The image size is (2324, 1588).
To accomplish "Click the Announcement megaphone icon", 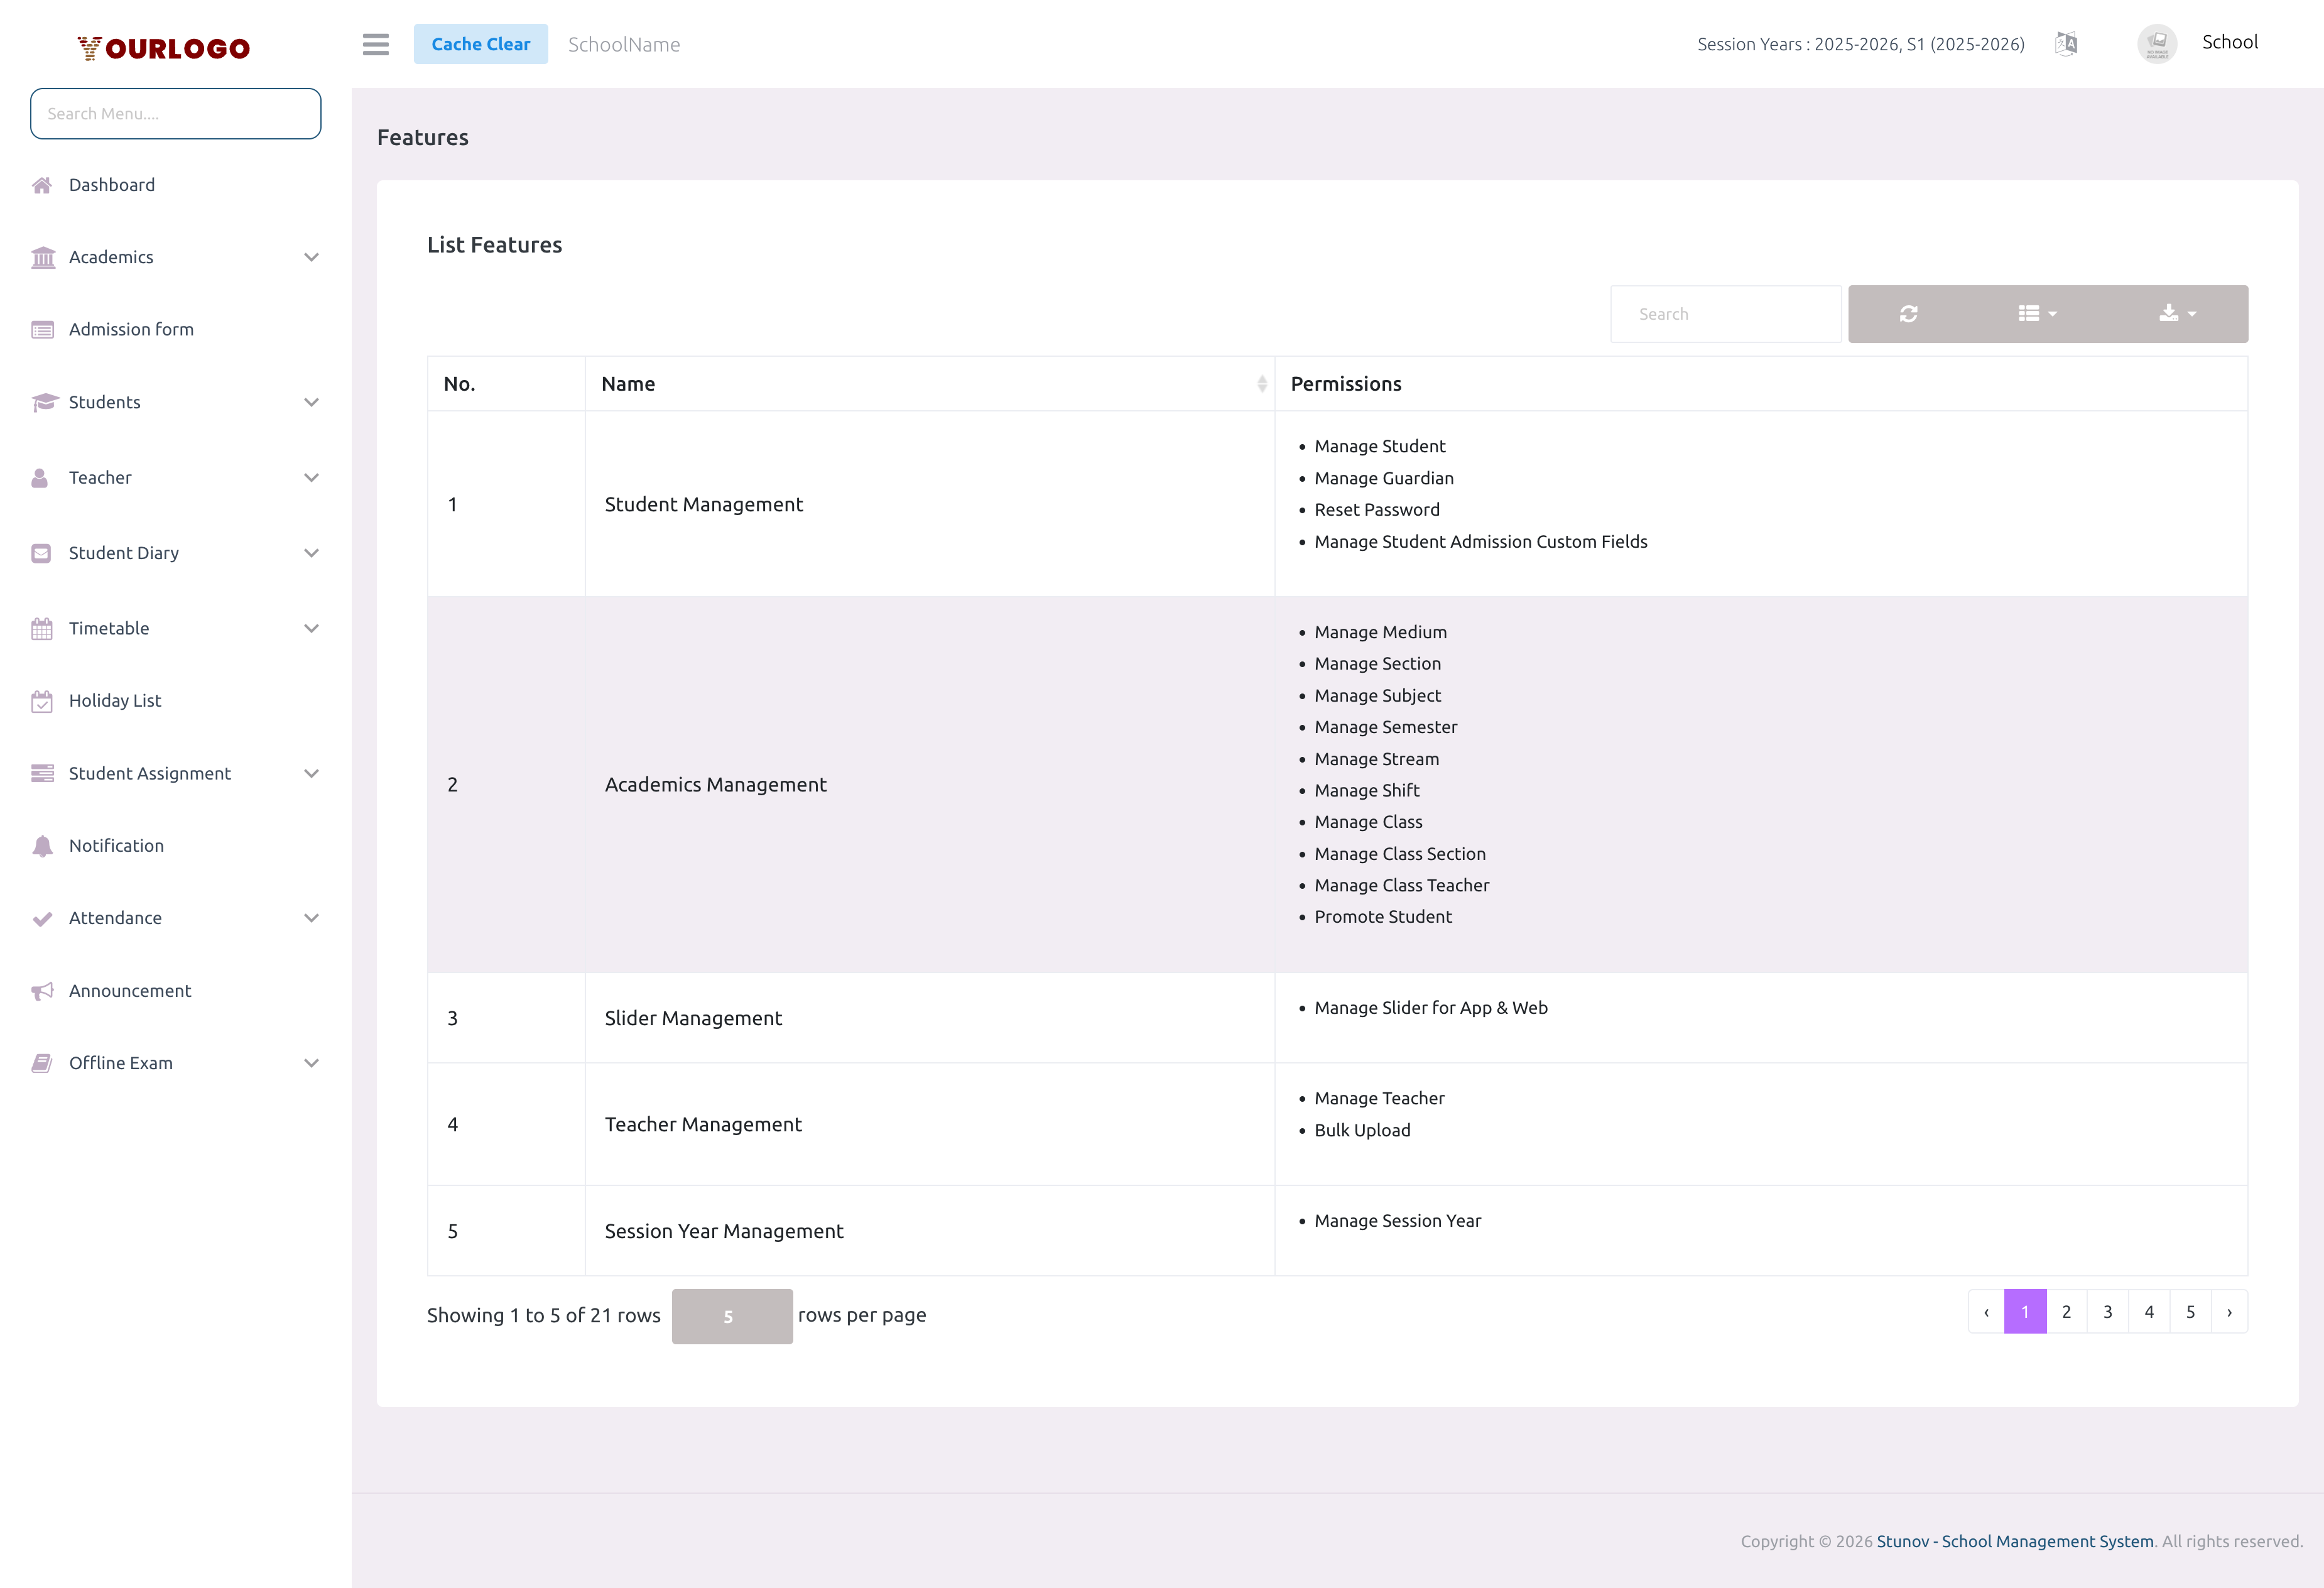I will tap(42, 990).
